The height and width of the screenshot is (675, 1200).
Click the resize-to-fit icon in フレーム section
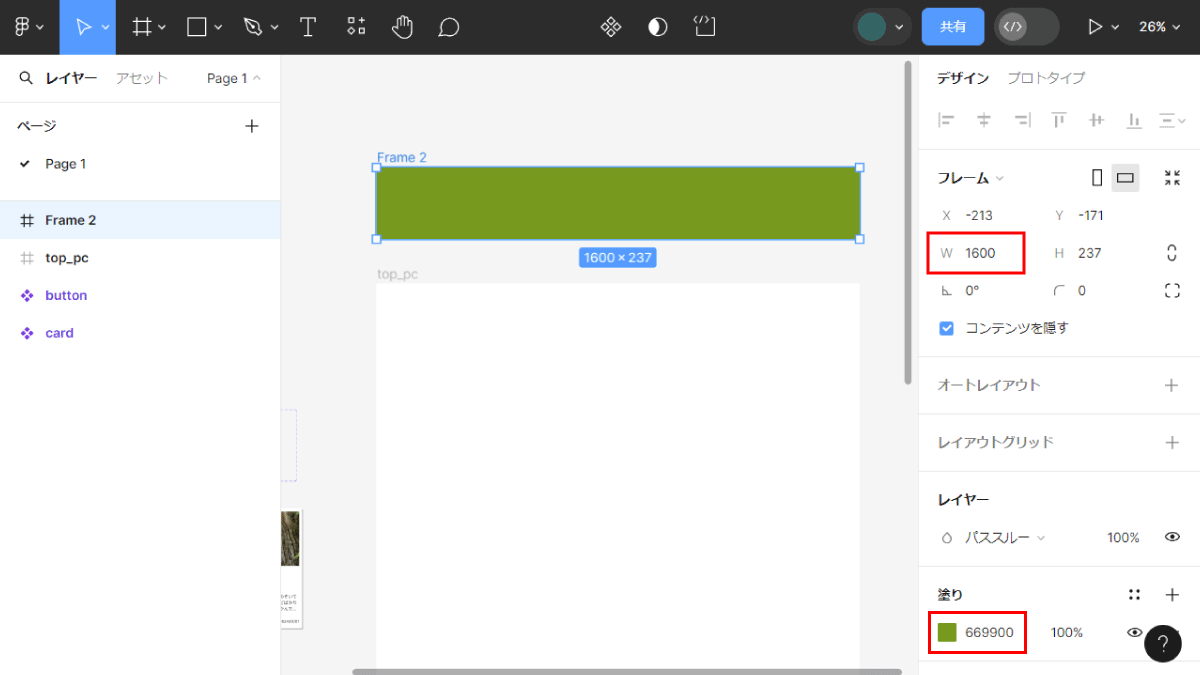click(1172, 178)
